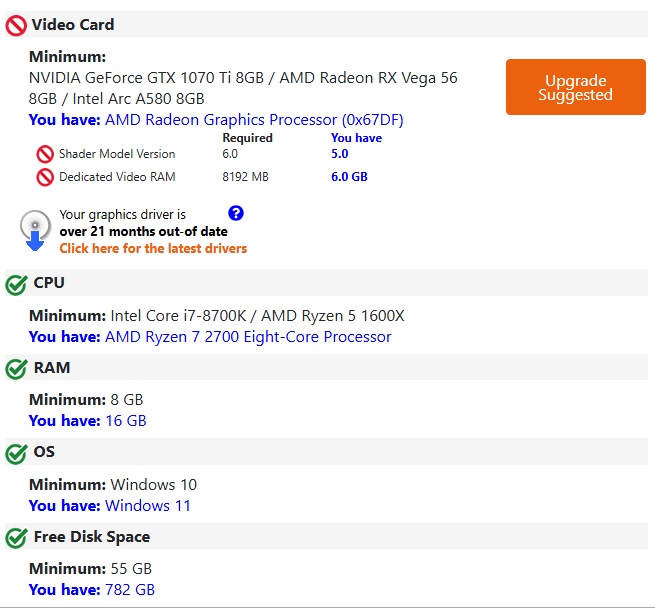Click your shader value 5.0
Image resolution: width=655 pixels, height=608 pixels.
click(x=340, y=154)
